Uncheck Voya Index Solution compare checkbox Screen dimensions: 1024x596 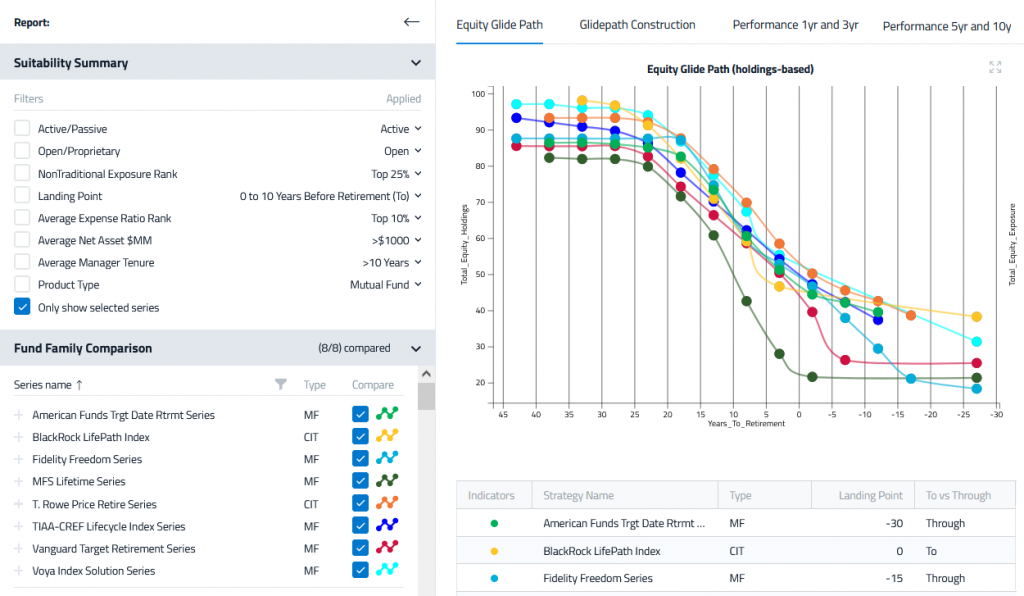(360, 571)
